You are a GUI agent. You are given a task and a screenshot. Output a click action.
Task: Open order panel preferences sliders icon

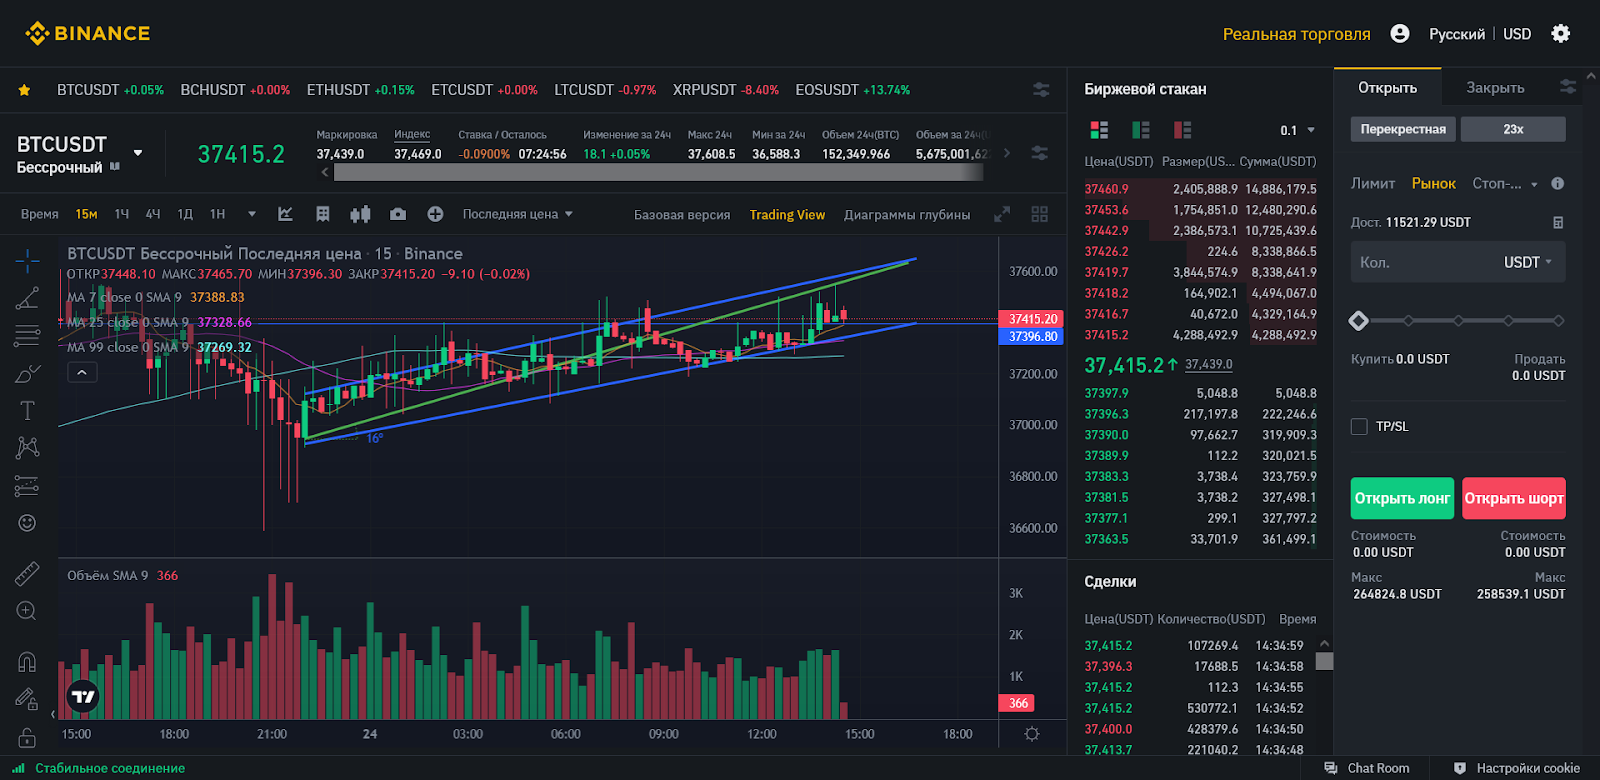(x=1568, y=87)
